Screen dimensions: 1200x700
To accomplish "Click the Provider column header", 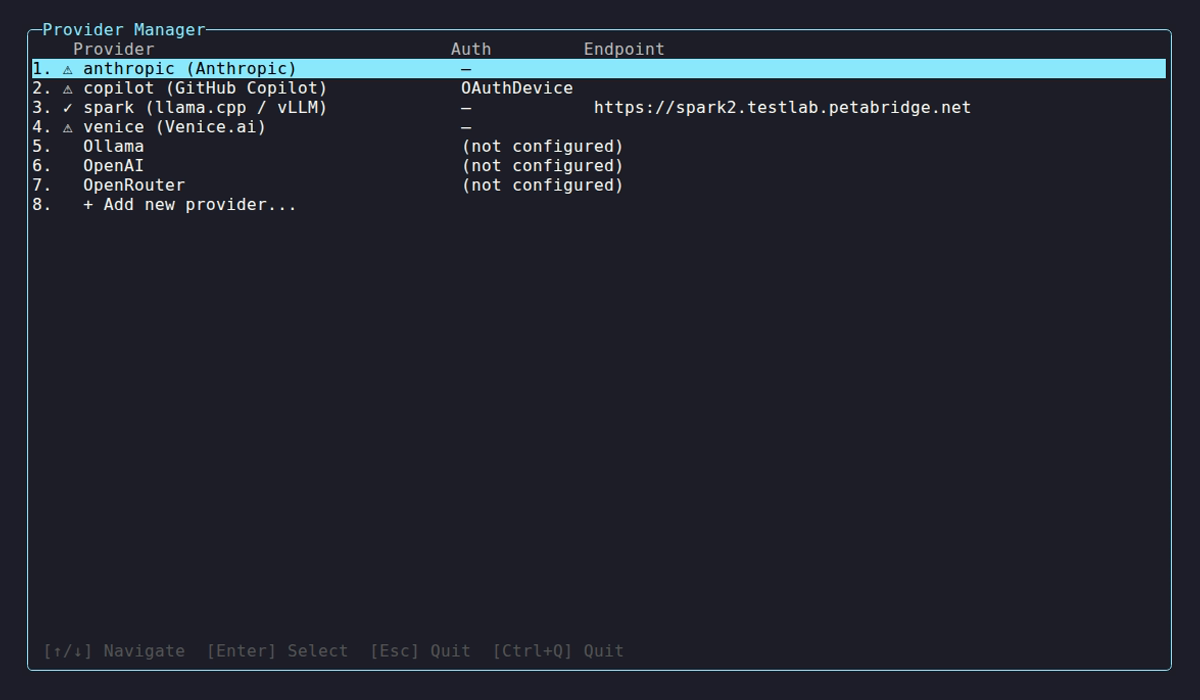I will click(x=114, y=49).
